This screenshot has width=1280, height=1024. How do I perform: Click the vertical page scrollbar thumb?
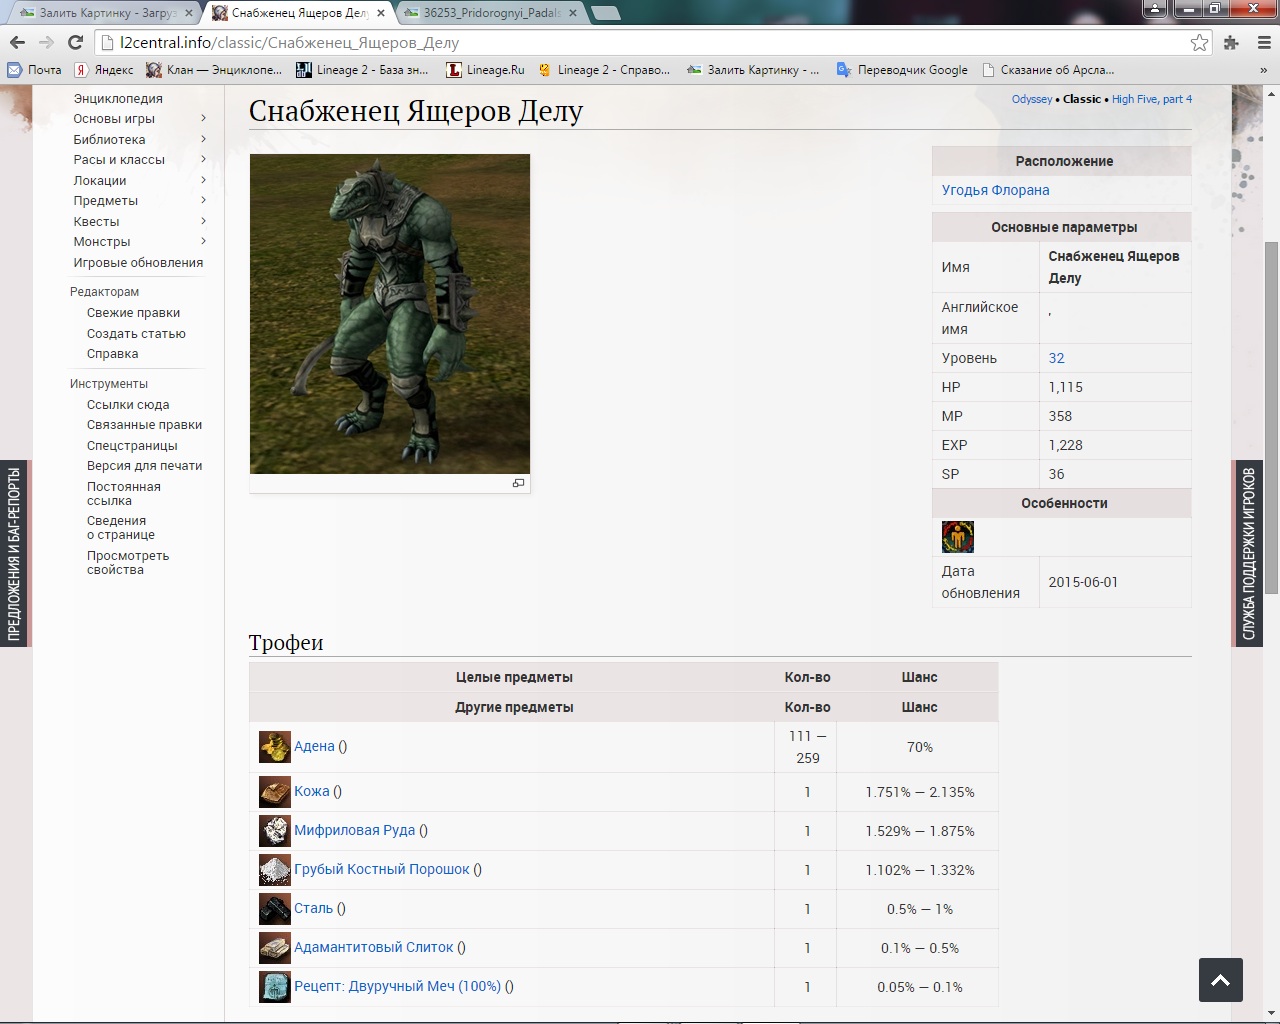1271,419
